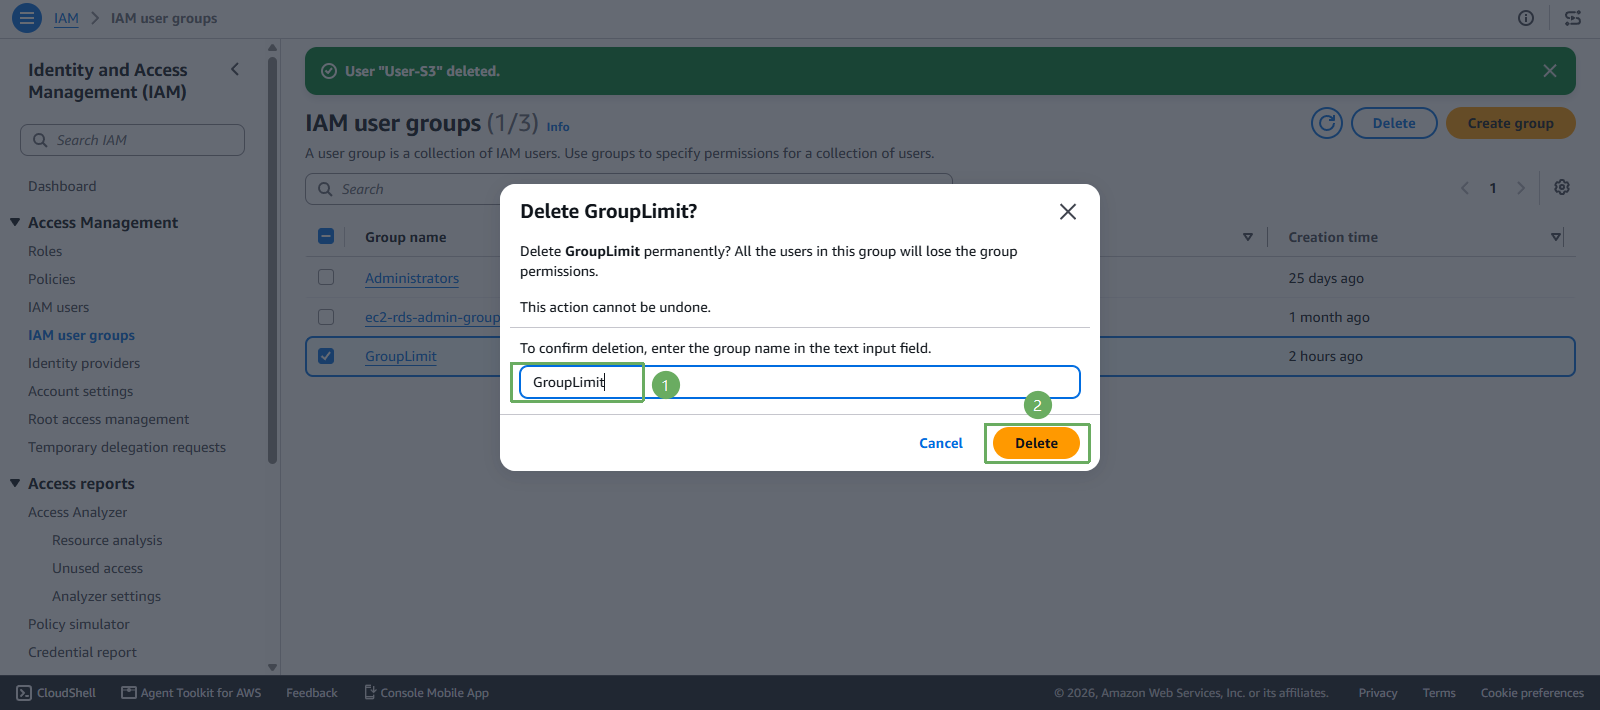
Task: Open Roles in the sidebar
Action: point(45,251)
